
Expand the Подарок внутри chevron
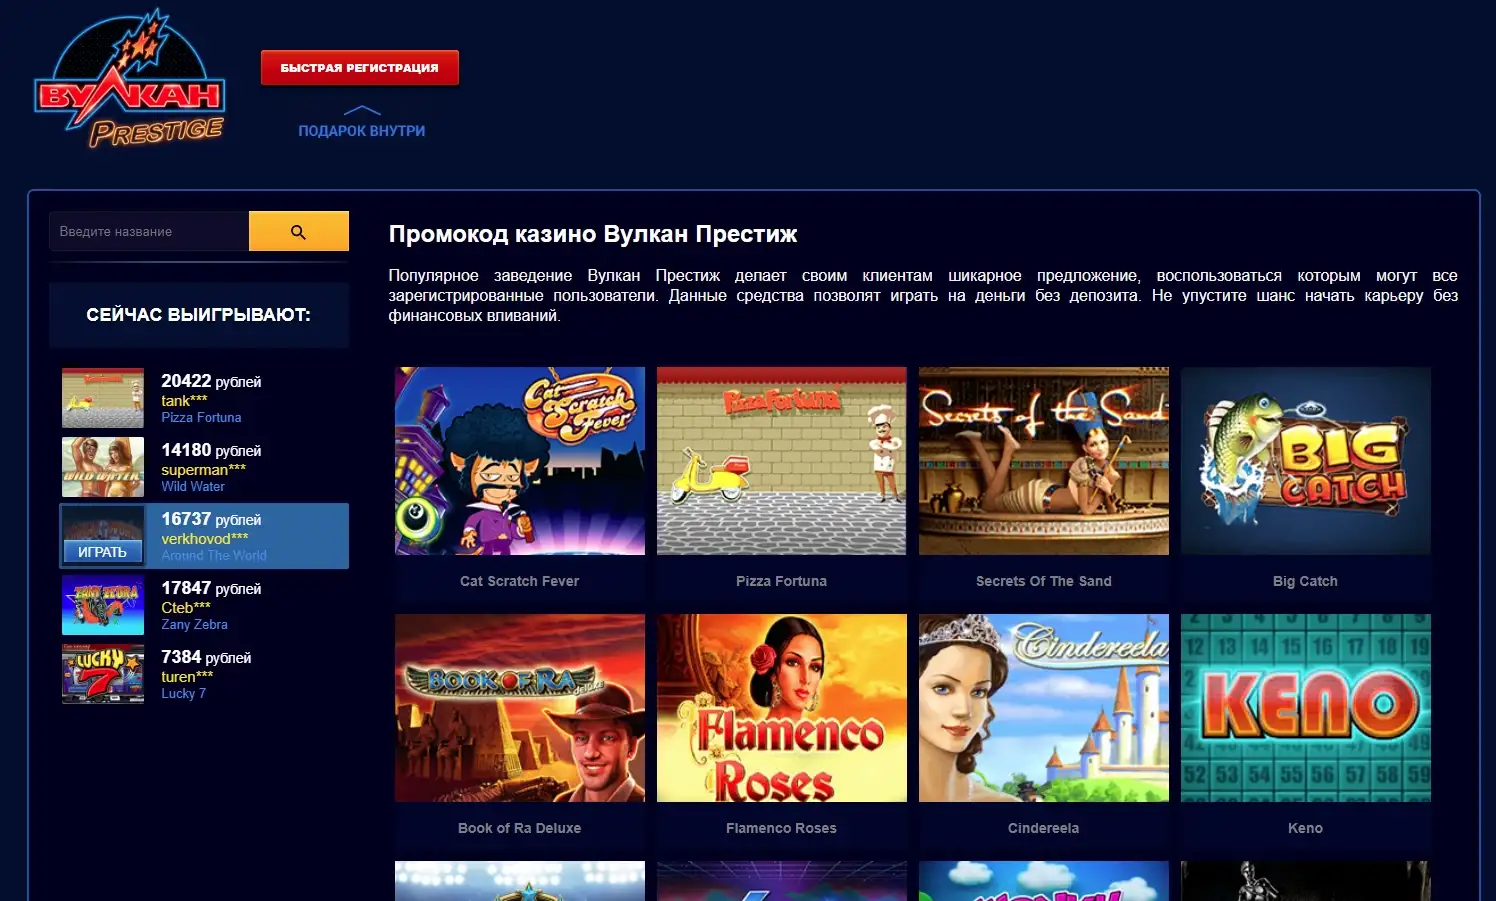361,111
